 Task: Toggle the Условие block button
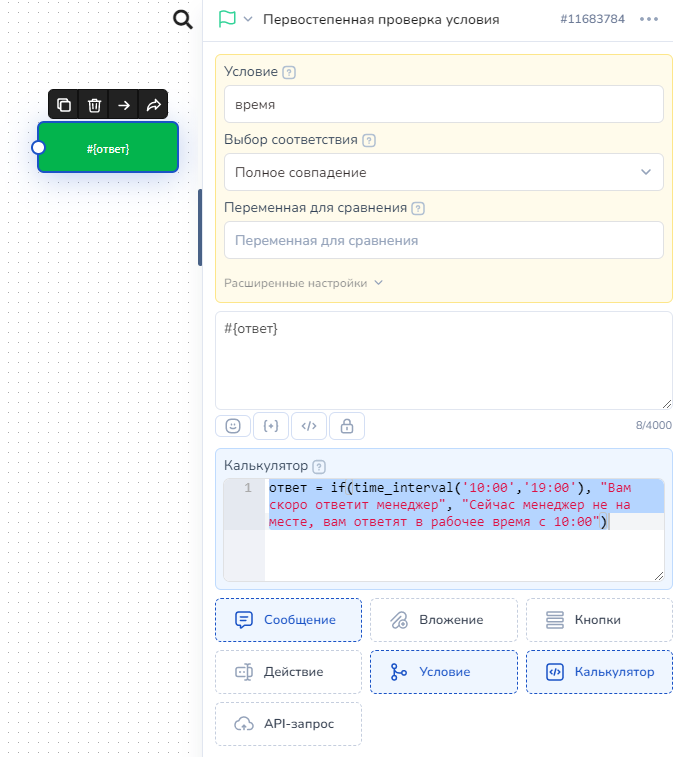pos(443,672)
